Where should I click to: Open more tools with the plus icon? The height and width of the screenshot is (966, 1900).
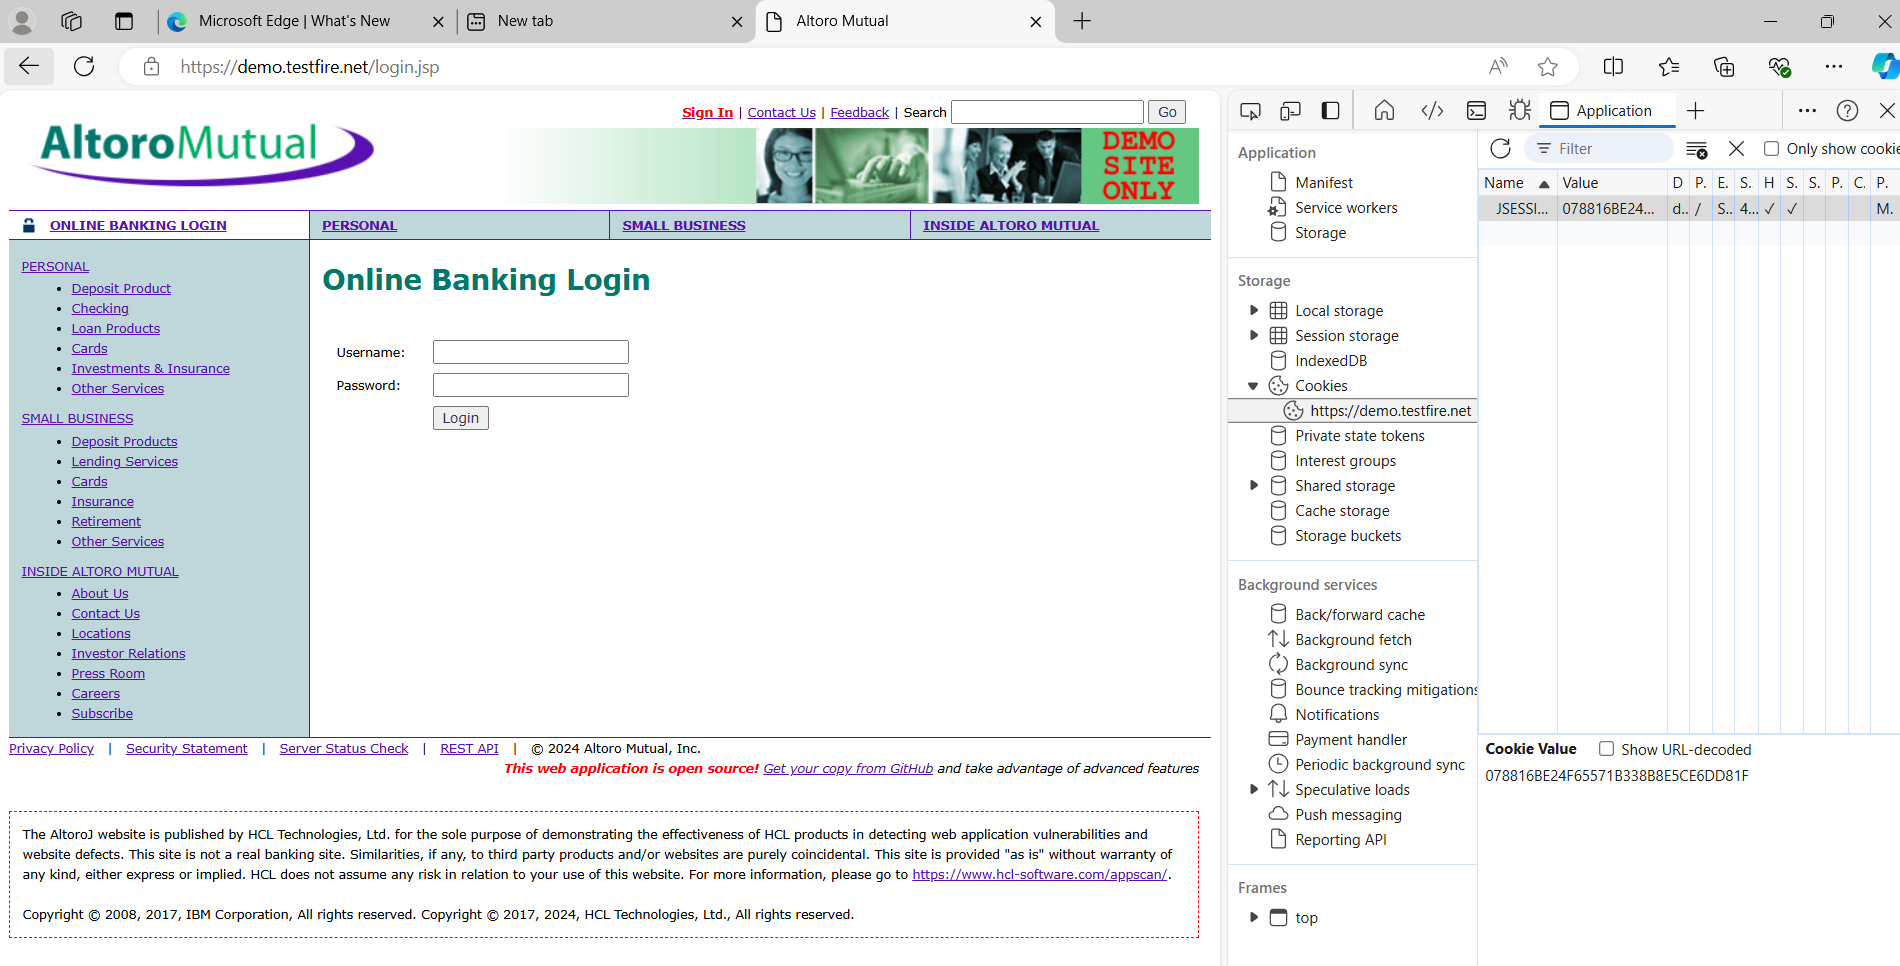[x=1694, y=110]
